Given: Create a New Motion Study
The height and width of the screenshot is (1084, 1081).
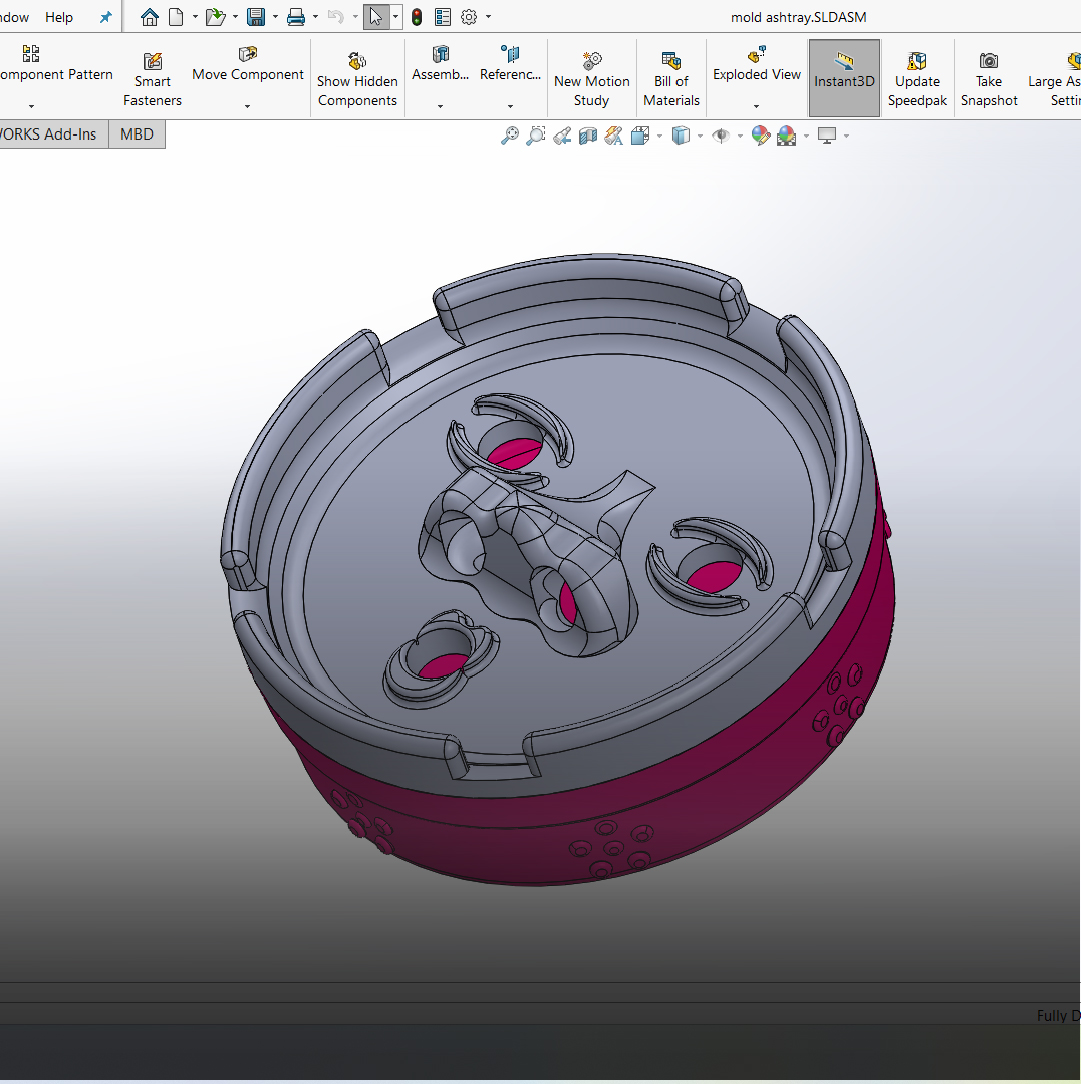Looking at the screenshot, I should coord(591,79).
